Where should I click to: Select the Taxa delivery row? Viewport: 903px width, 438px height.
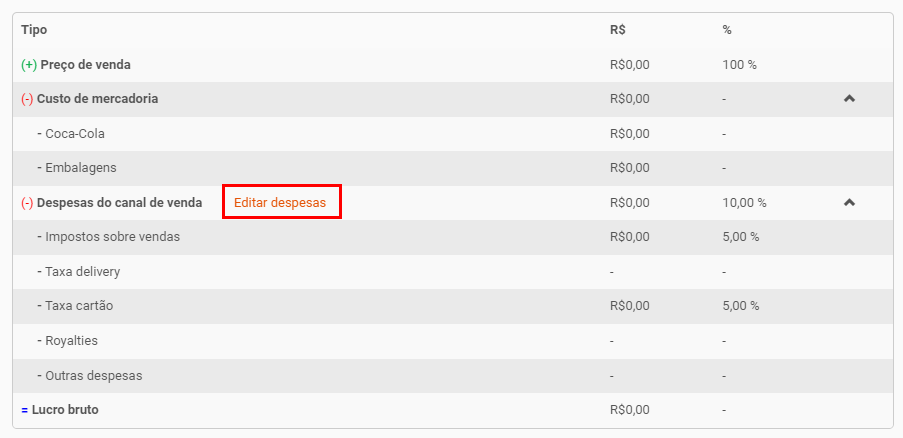click(x=453, y=272)
